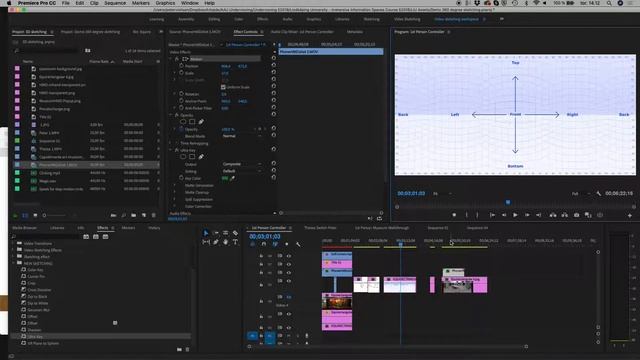Toggle animation stopwatch for Rotation
Viewport: 640px width, 360px height.
click(x=181, y=94)
